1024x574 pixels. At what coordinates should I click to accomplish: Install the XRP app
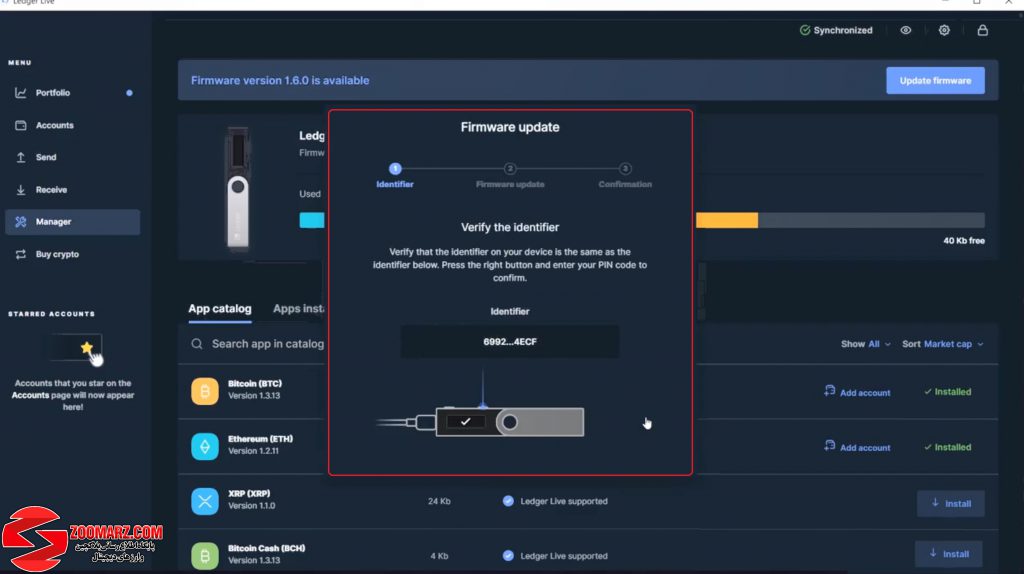pos(950,503)
